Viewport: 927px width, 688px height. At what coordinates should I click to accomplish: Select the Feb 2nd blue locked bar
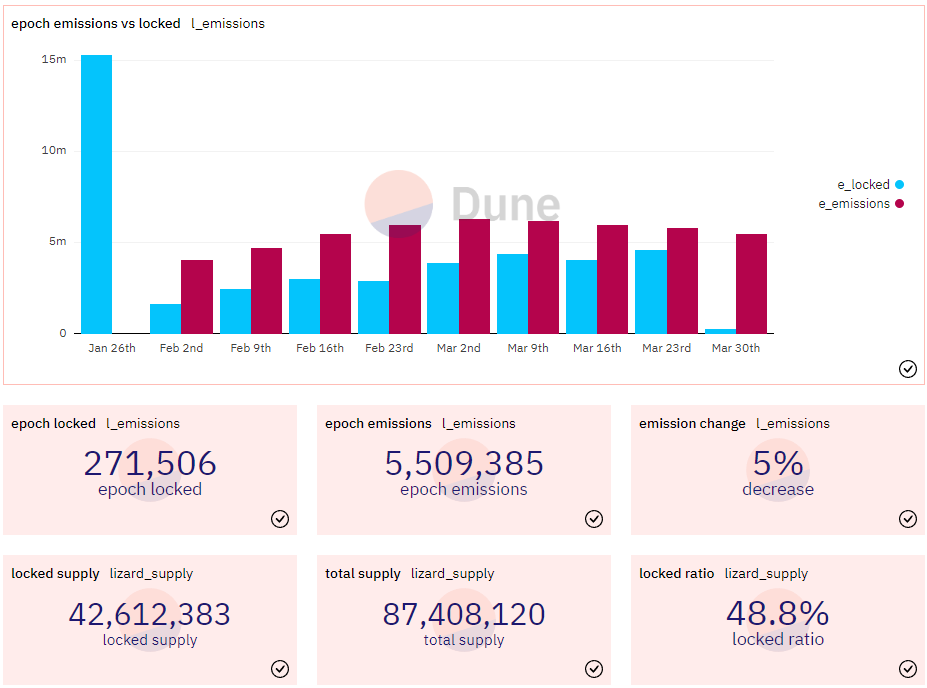tap(166, 319)
